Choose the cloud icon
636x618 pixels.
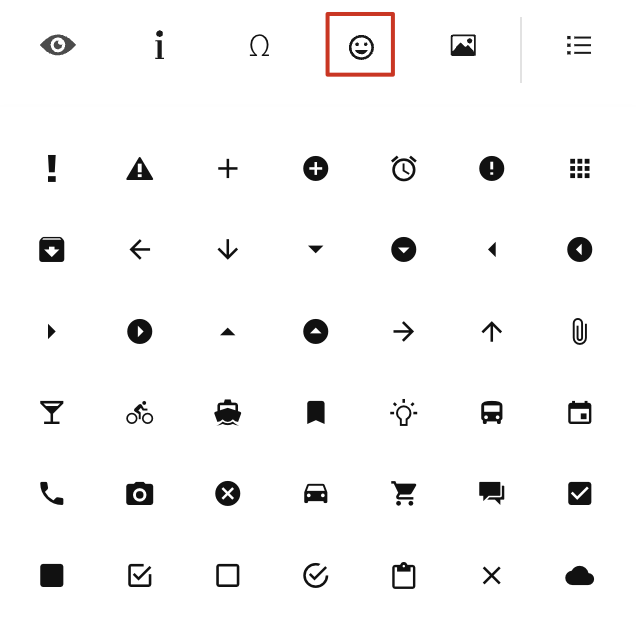(580, 576)
